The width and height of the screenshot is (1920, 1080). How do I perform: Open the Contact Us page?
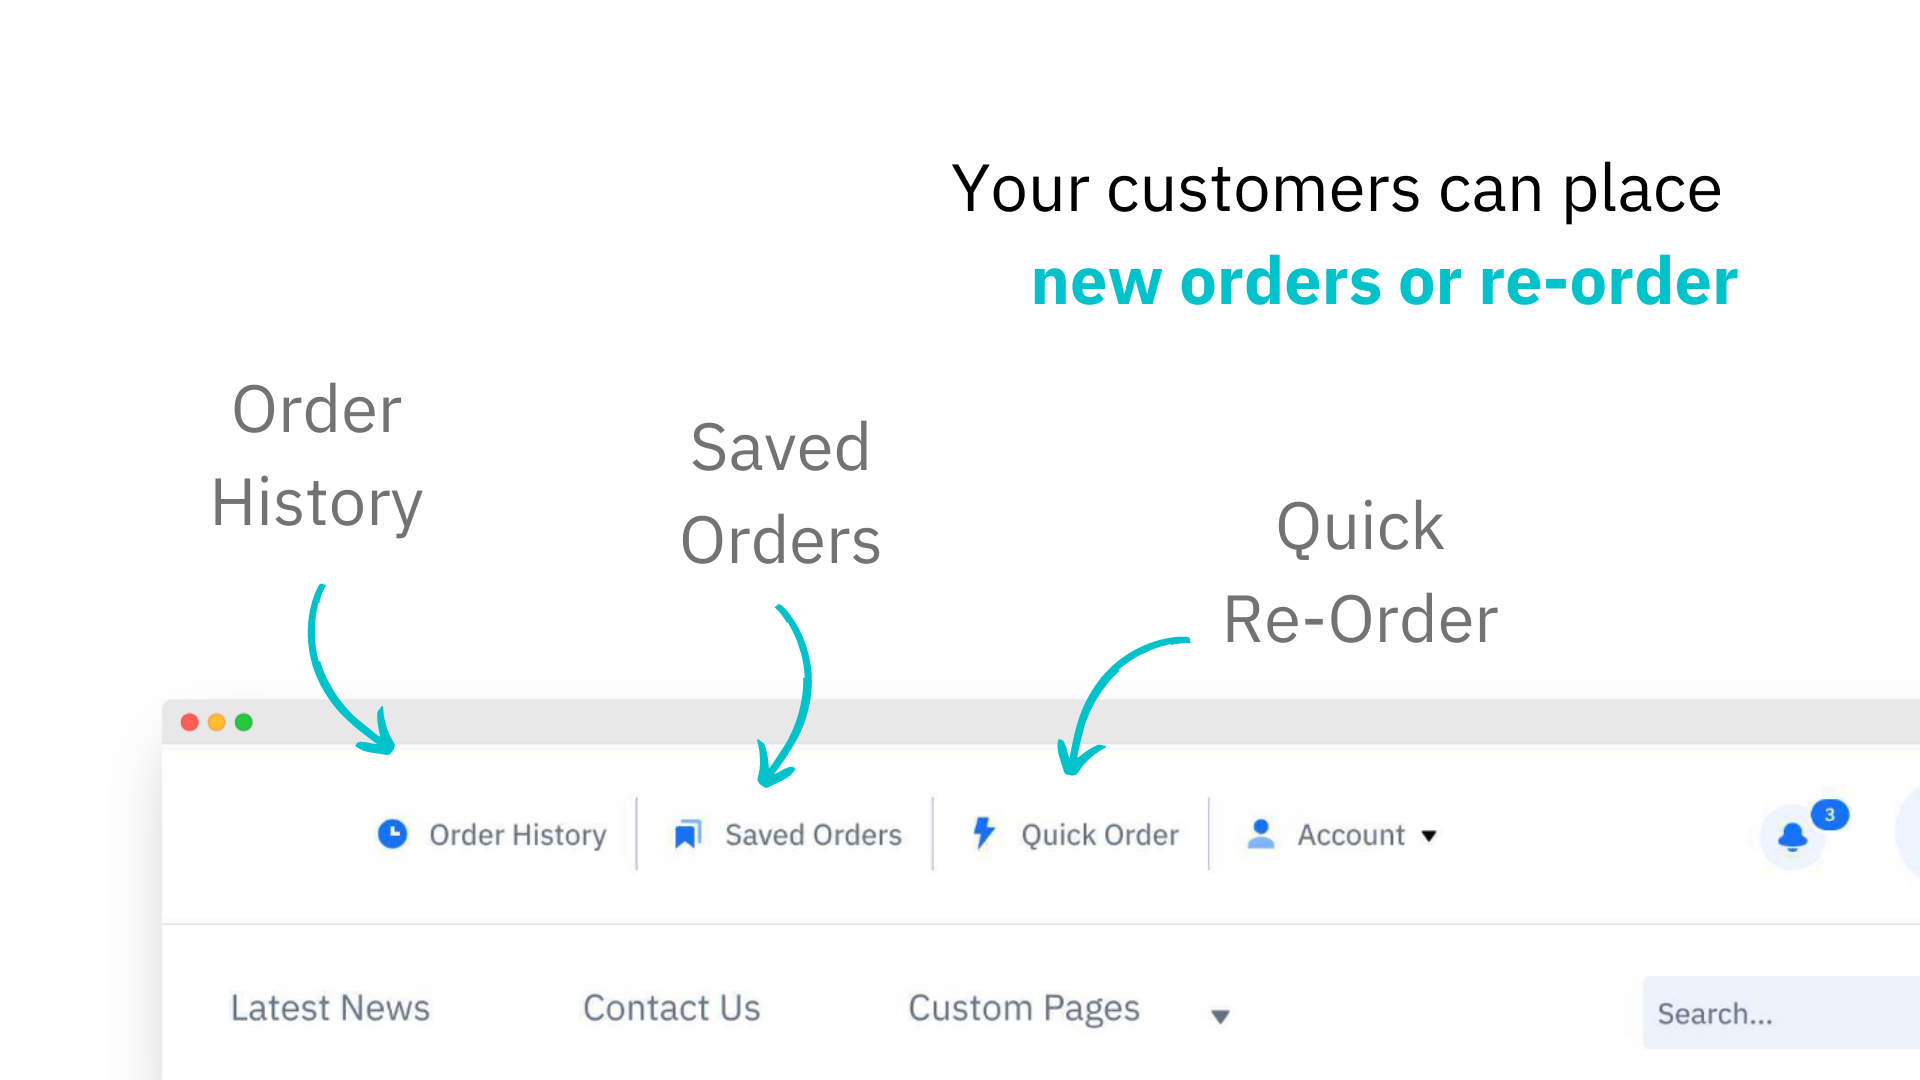671,1008
